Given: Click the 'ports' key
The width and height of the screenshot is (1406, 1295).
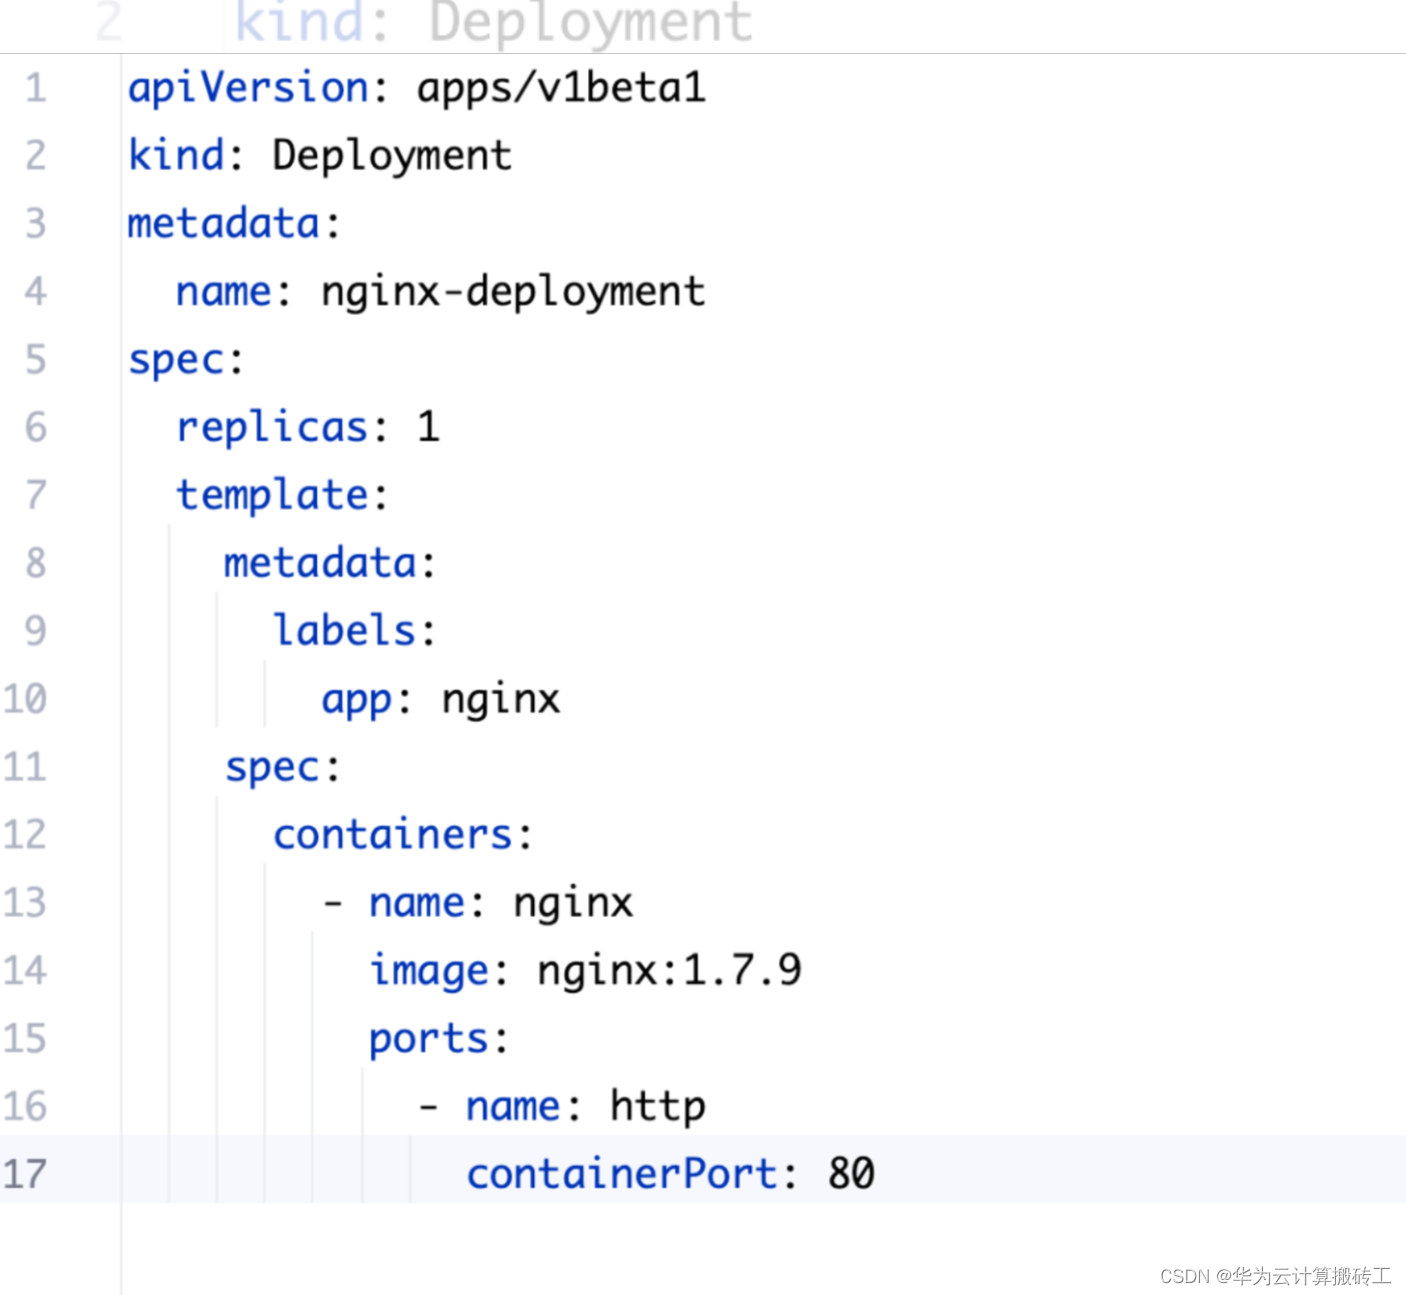Looking at the screenshot, I should point(428,1040).
